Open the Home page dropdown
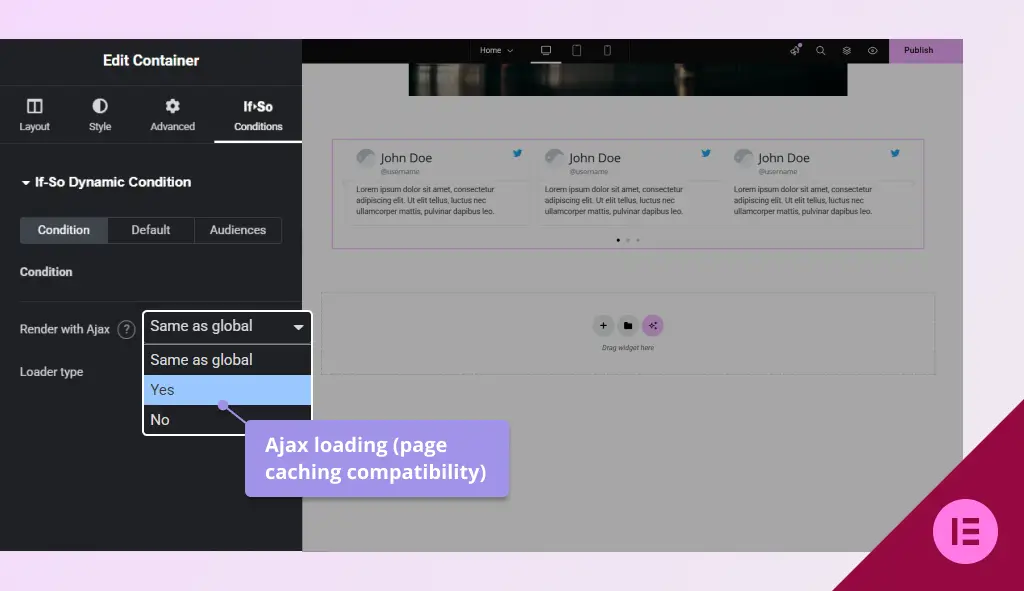 [x=496, y=50]
